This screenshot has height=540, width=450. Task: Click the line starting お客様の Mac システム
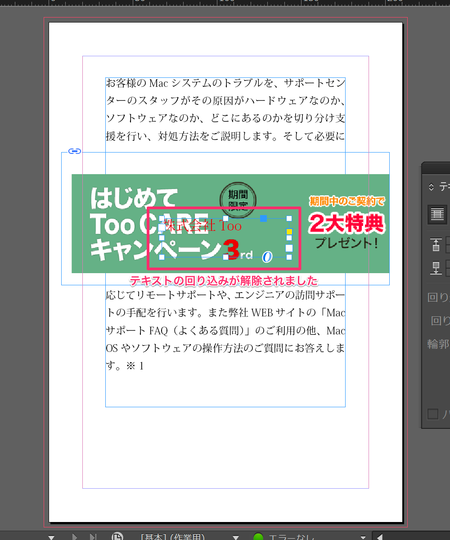pyautogui.click(x=225, y=83)
